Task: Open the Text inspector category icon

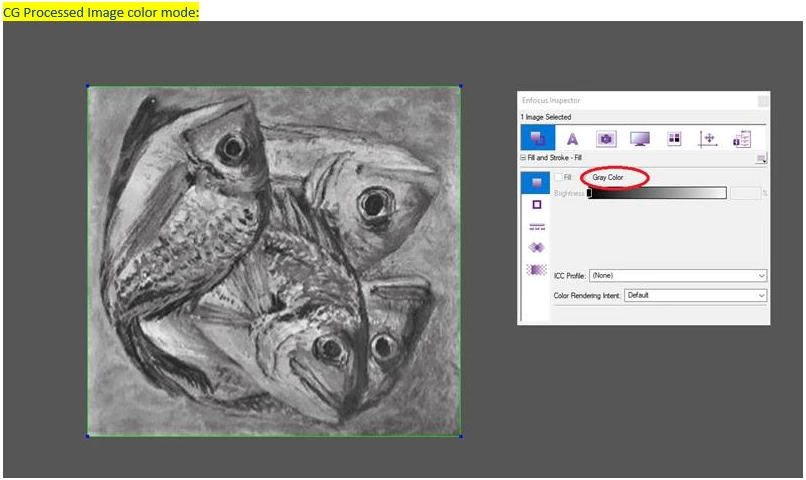Action: click(x=572, y=139)
